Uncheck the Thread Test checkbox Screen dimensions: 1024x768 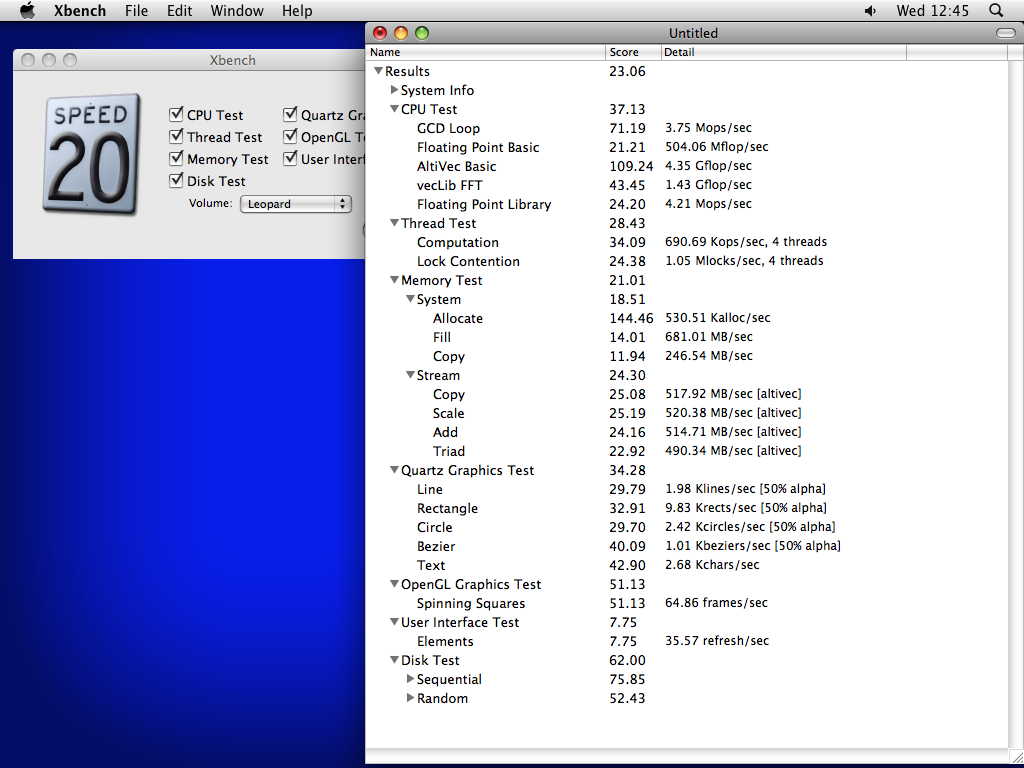point(176,136)
